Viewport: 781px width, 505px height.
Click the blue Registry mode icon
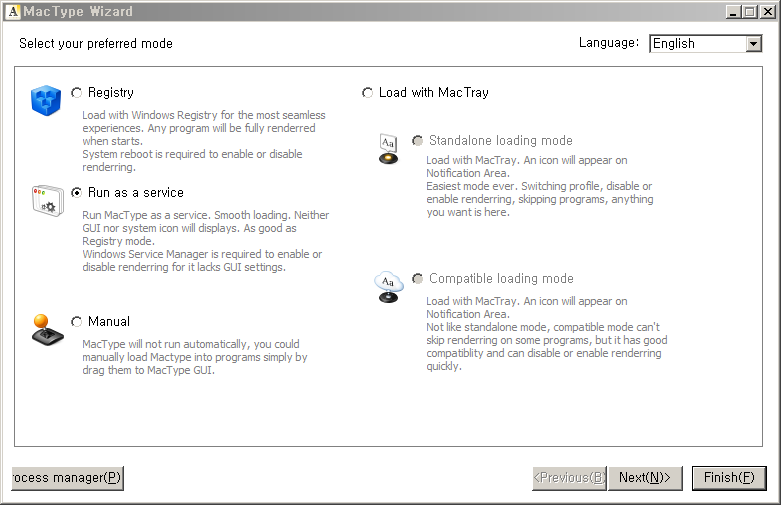click(x=46, y=100)
